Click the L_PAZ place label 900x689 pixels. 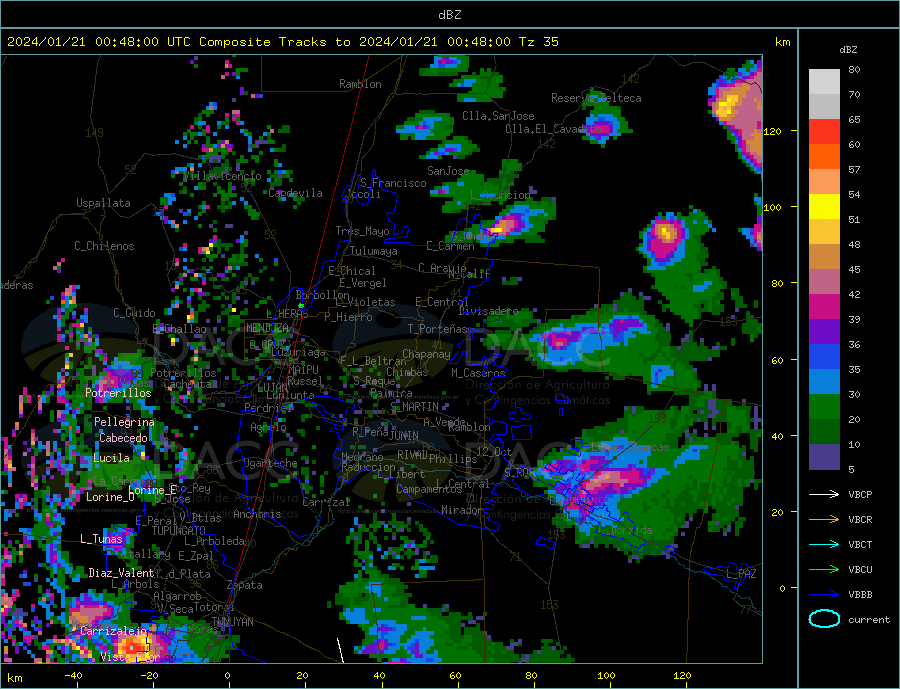pos(741,574)
